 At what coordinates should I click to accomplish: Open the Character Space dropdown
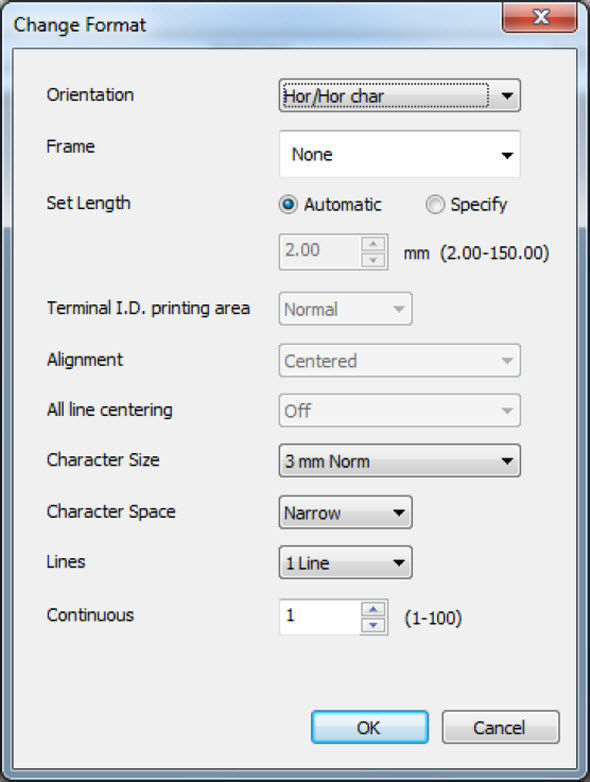(x=346, y=512)
